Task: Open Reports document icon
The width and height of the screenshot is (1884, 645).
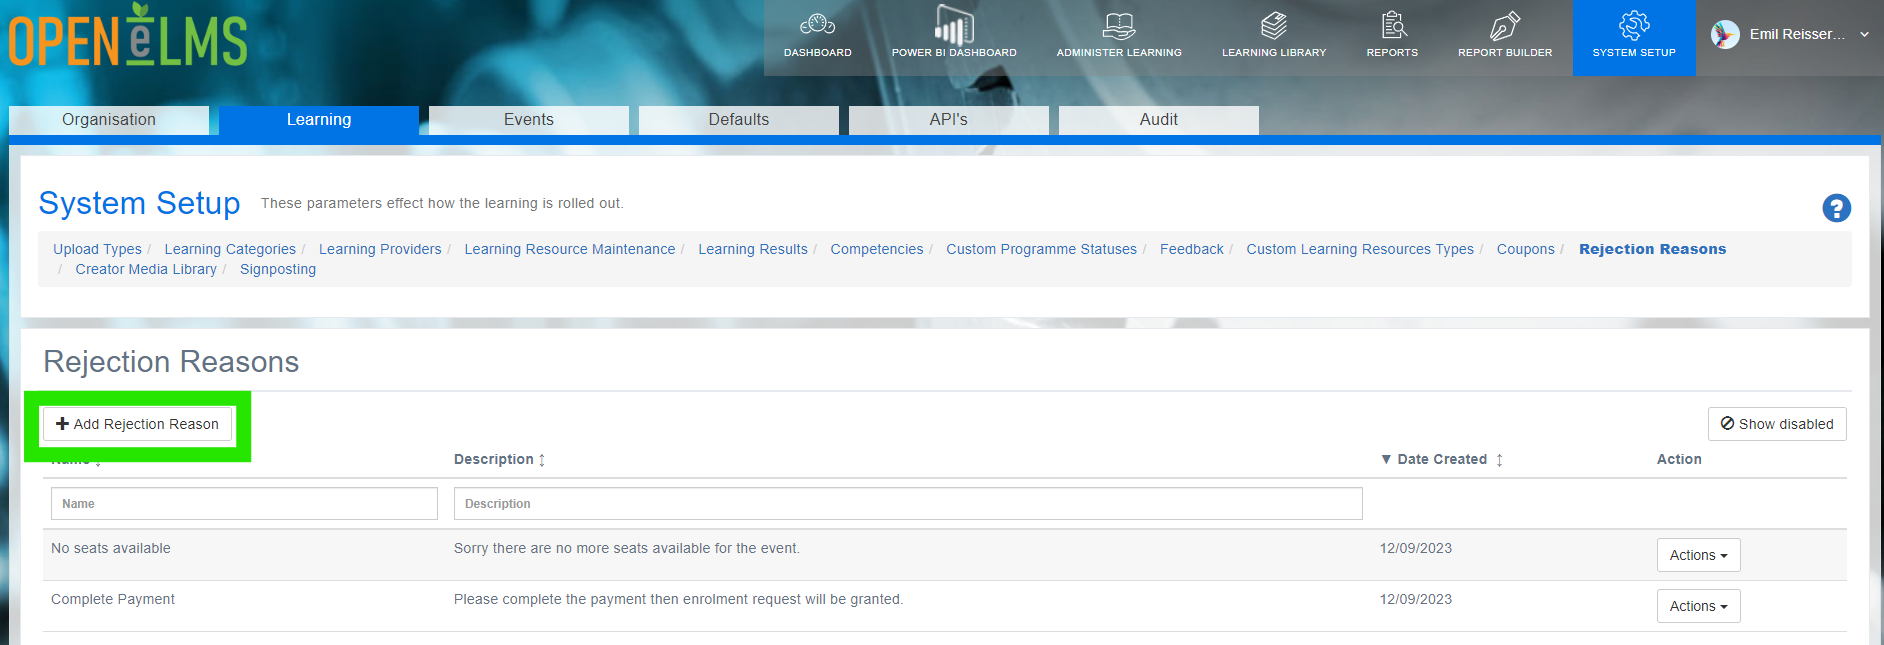Action: [1393, 25]
